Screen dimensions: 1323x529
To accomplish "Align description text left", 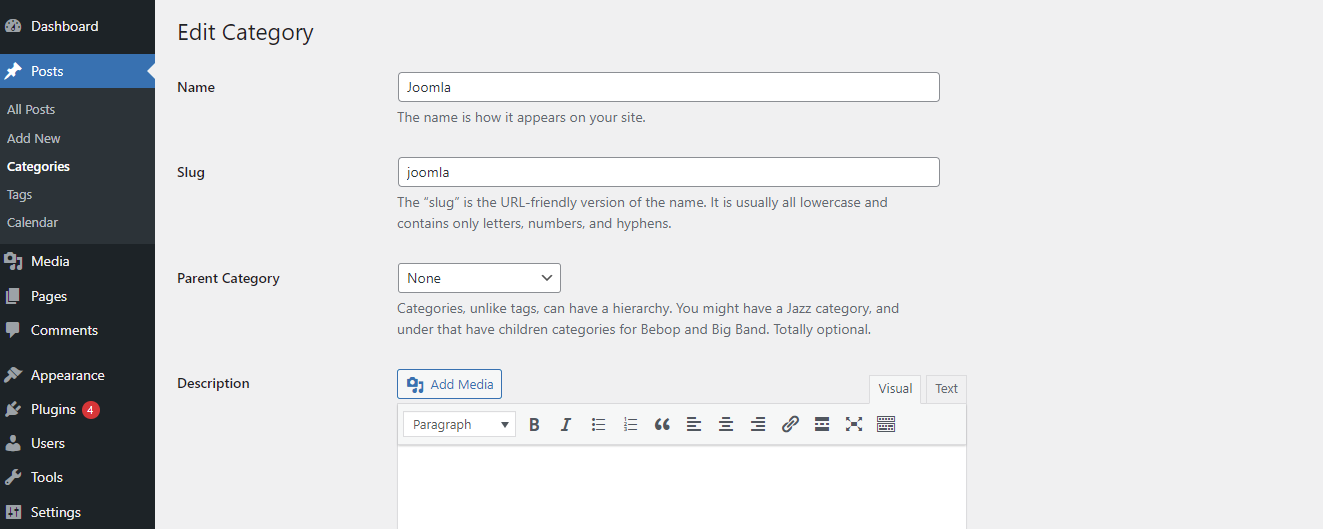I will (694, 424).
